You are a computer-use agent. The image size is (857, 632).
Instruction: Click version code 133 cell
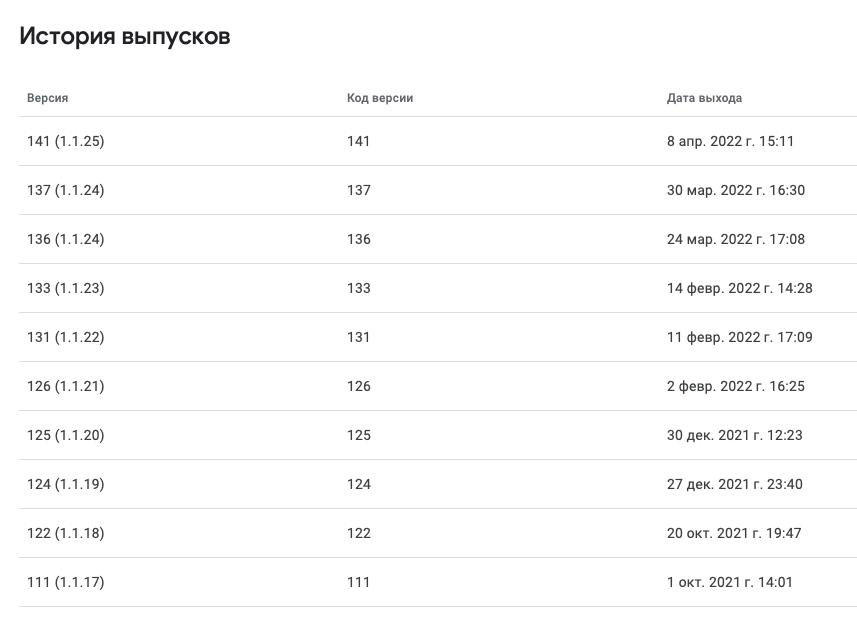click(359, 288)
